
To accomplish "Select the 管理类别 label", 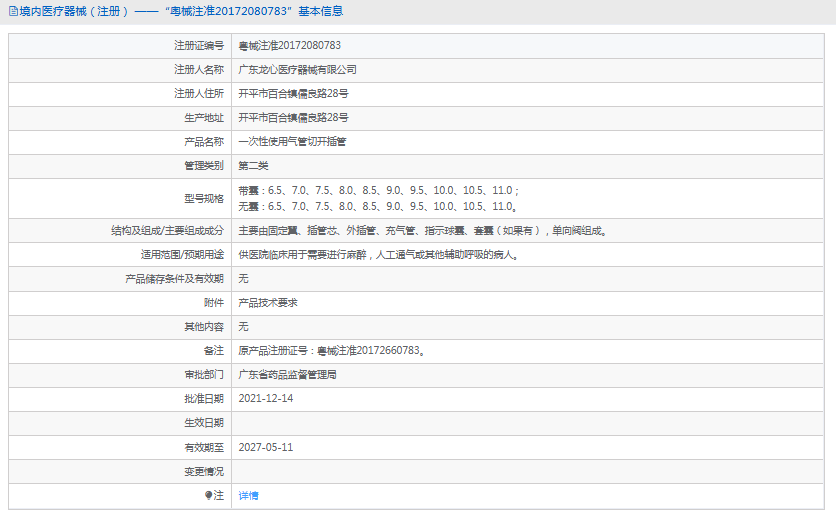I will tap(204, 166).
